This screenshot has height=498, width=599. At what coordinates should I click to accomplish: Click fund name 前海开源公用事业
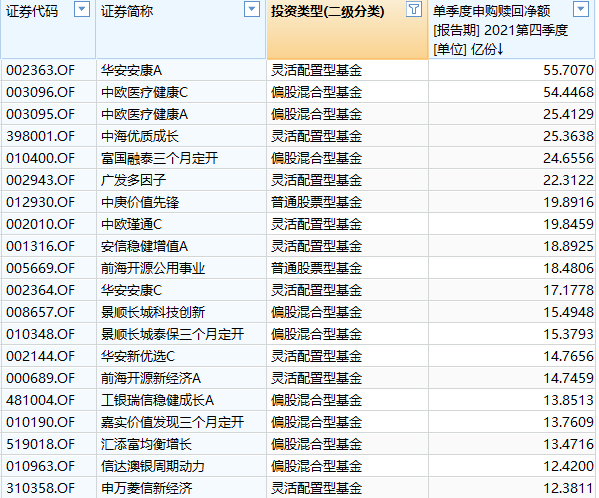click(x=153, y=268)
